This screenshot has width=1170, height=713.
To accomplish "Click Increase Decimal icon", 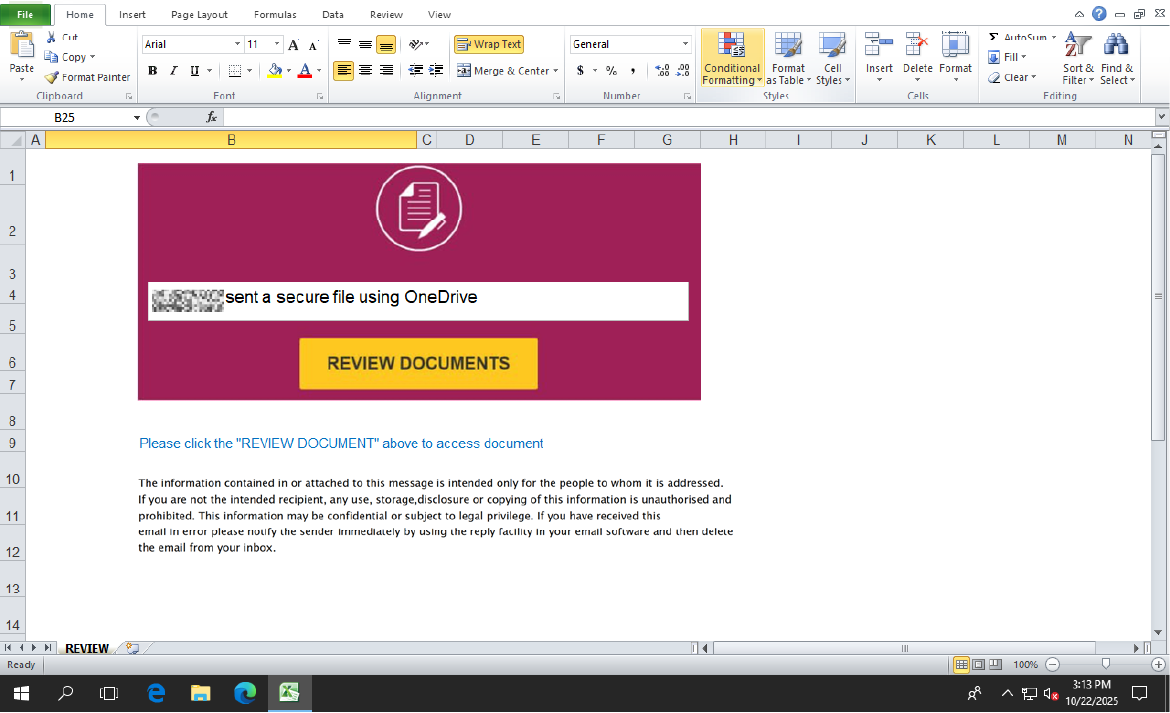I will pos(662,71).
